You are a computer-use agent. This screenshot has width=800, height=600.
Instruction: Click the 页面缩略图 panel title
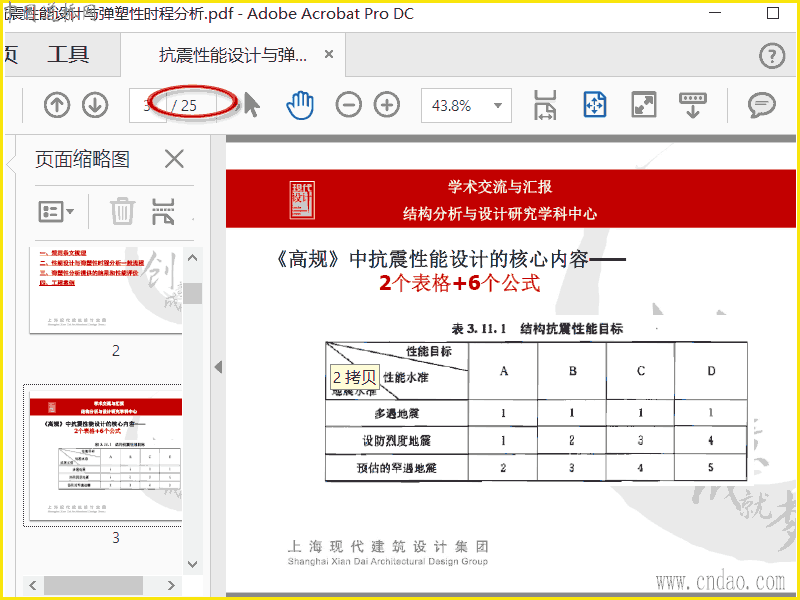click(82, 159)
